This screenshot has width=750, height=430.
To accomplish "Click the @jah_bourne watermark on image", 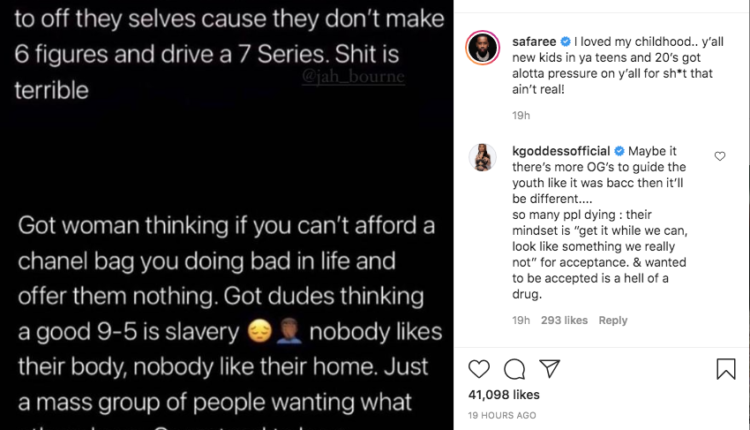I will pos(353,77).
